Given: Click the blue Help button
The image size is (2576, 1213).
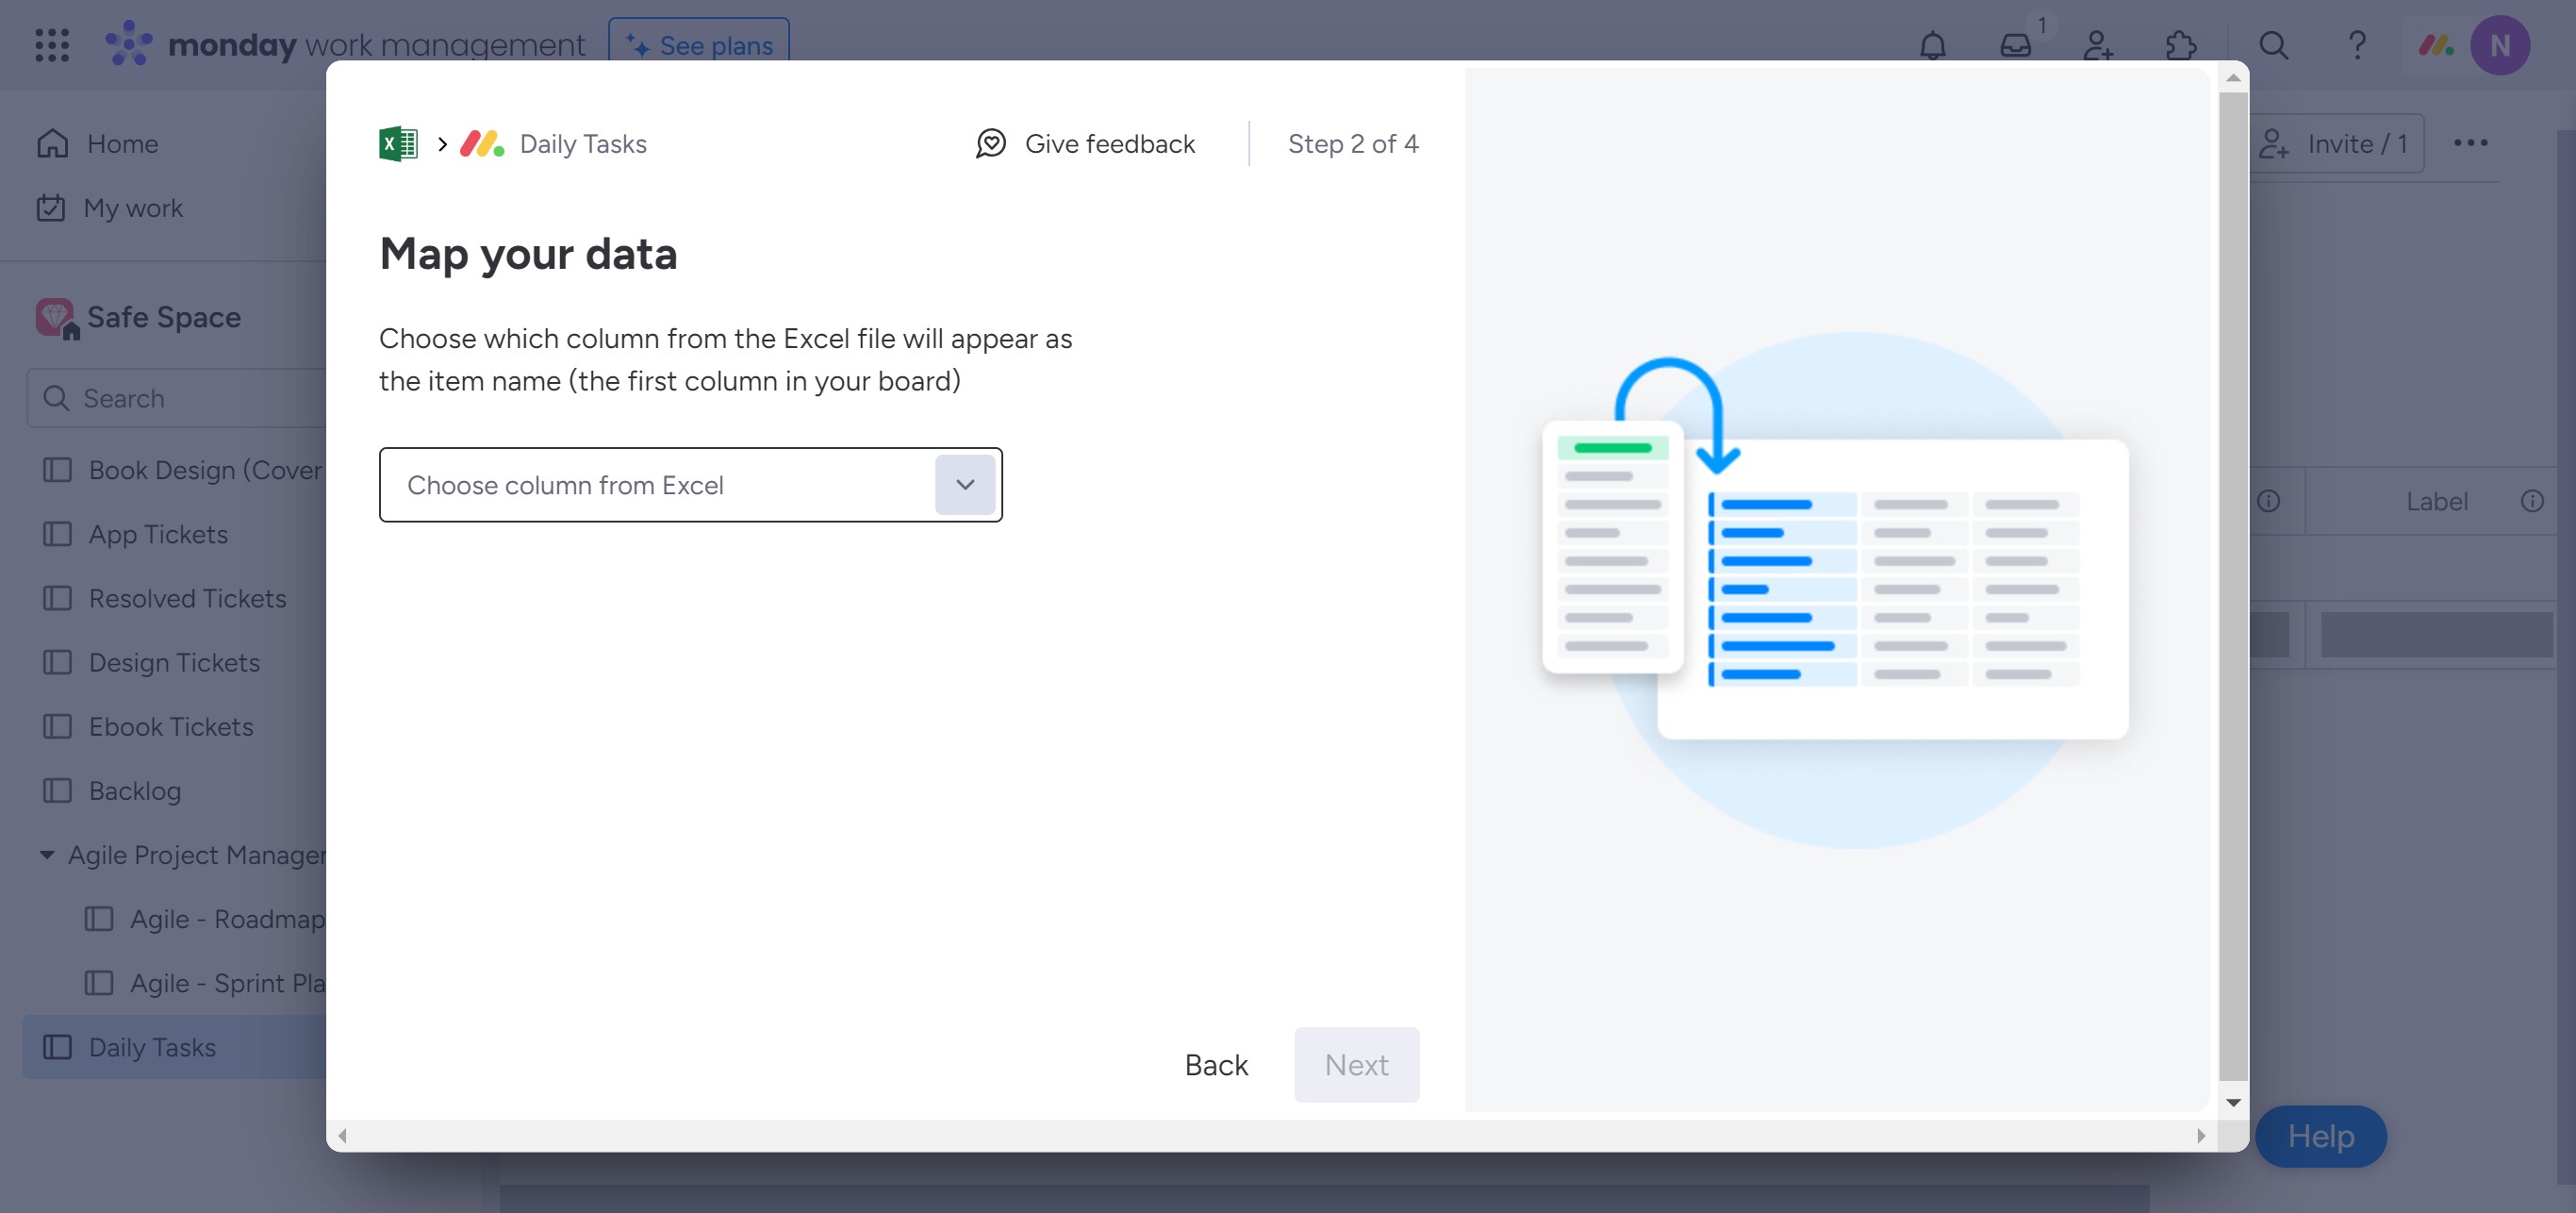Looking at the screenshot, I should (x=2320, y=1135).
